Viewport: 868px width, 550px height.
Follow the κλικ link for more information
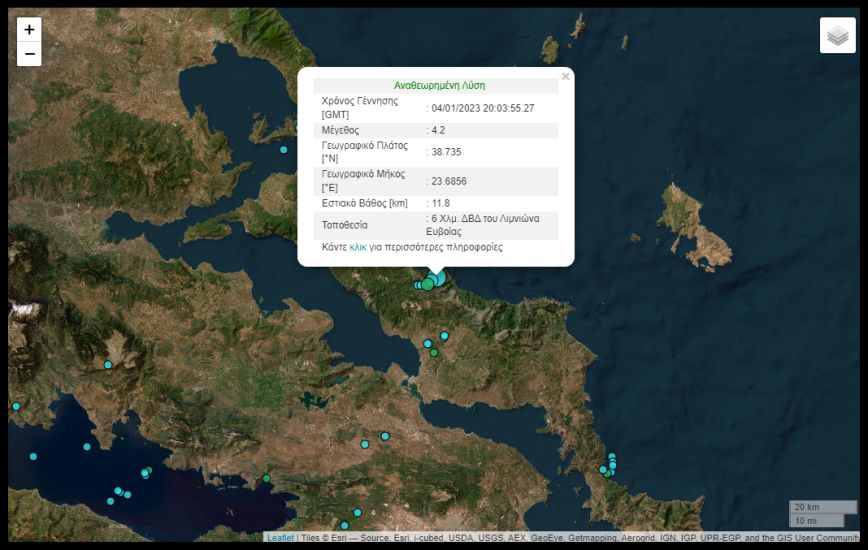pyautogui.click(x=357, y=246)
